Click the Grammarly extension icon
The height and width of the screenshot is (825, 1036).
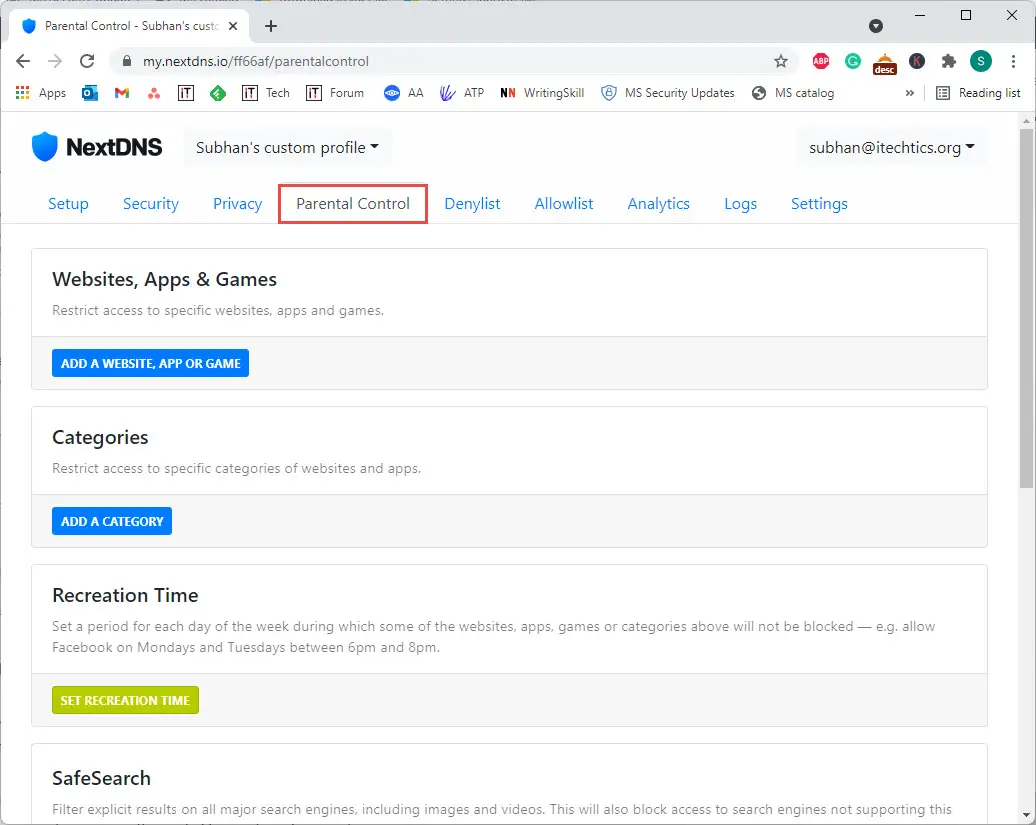pos(852,61)
